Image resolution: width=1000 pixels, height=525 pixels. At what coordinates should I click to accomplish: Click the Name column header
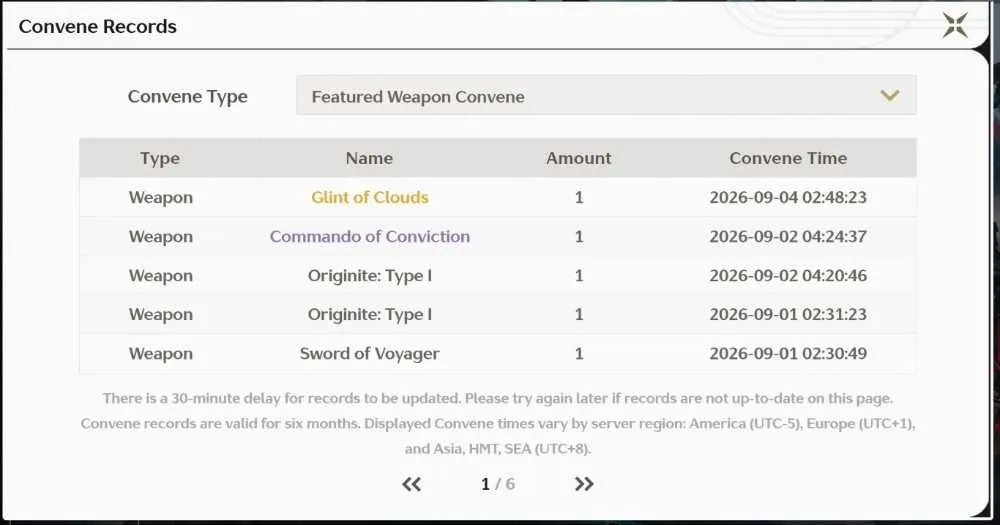pyautogui.click(x=369, y=158)
